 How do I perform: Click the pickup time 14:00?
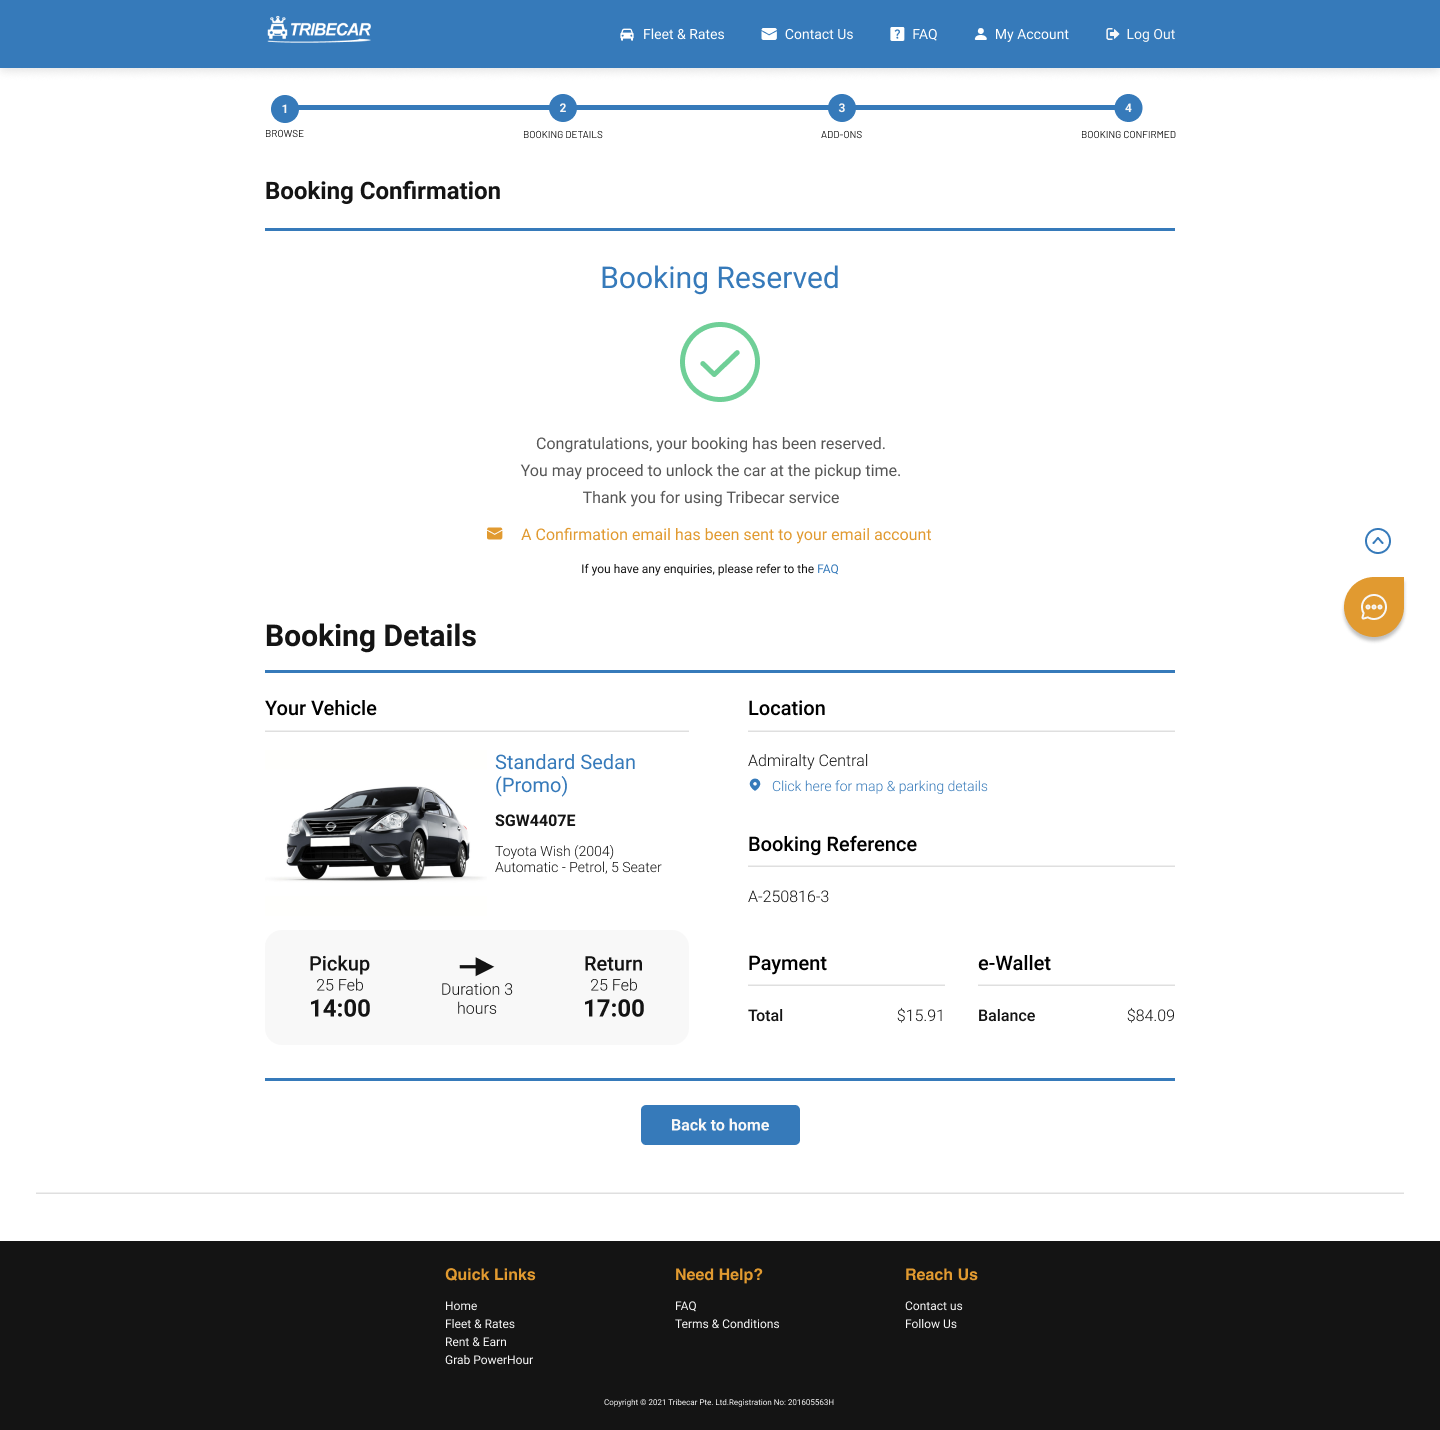pos(340,1008)
